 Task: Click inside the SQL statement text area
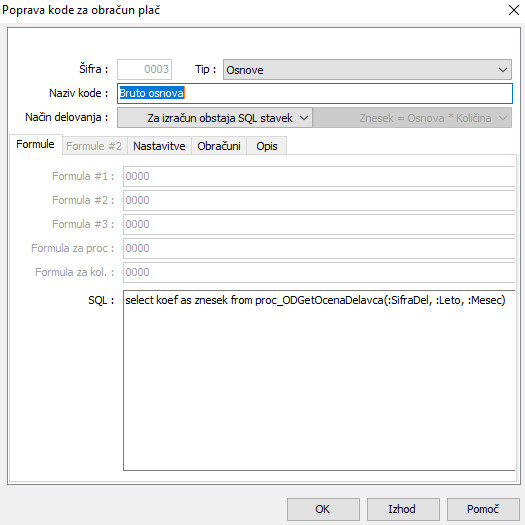319,380
